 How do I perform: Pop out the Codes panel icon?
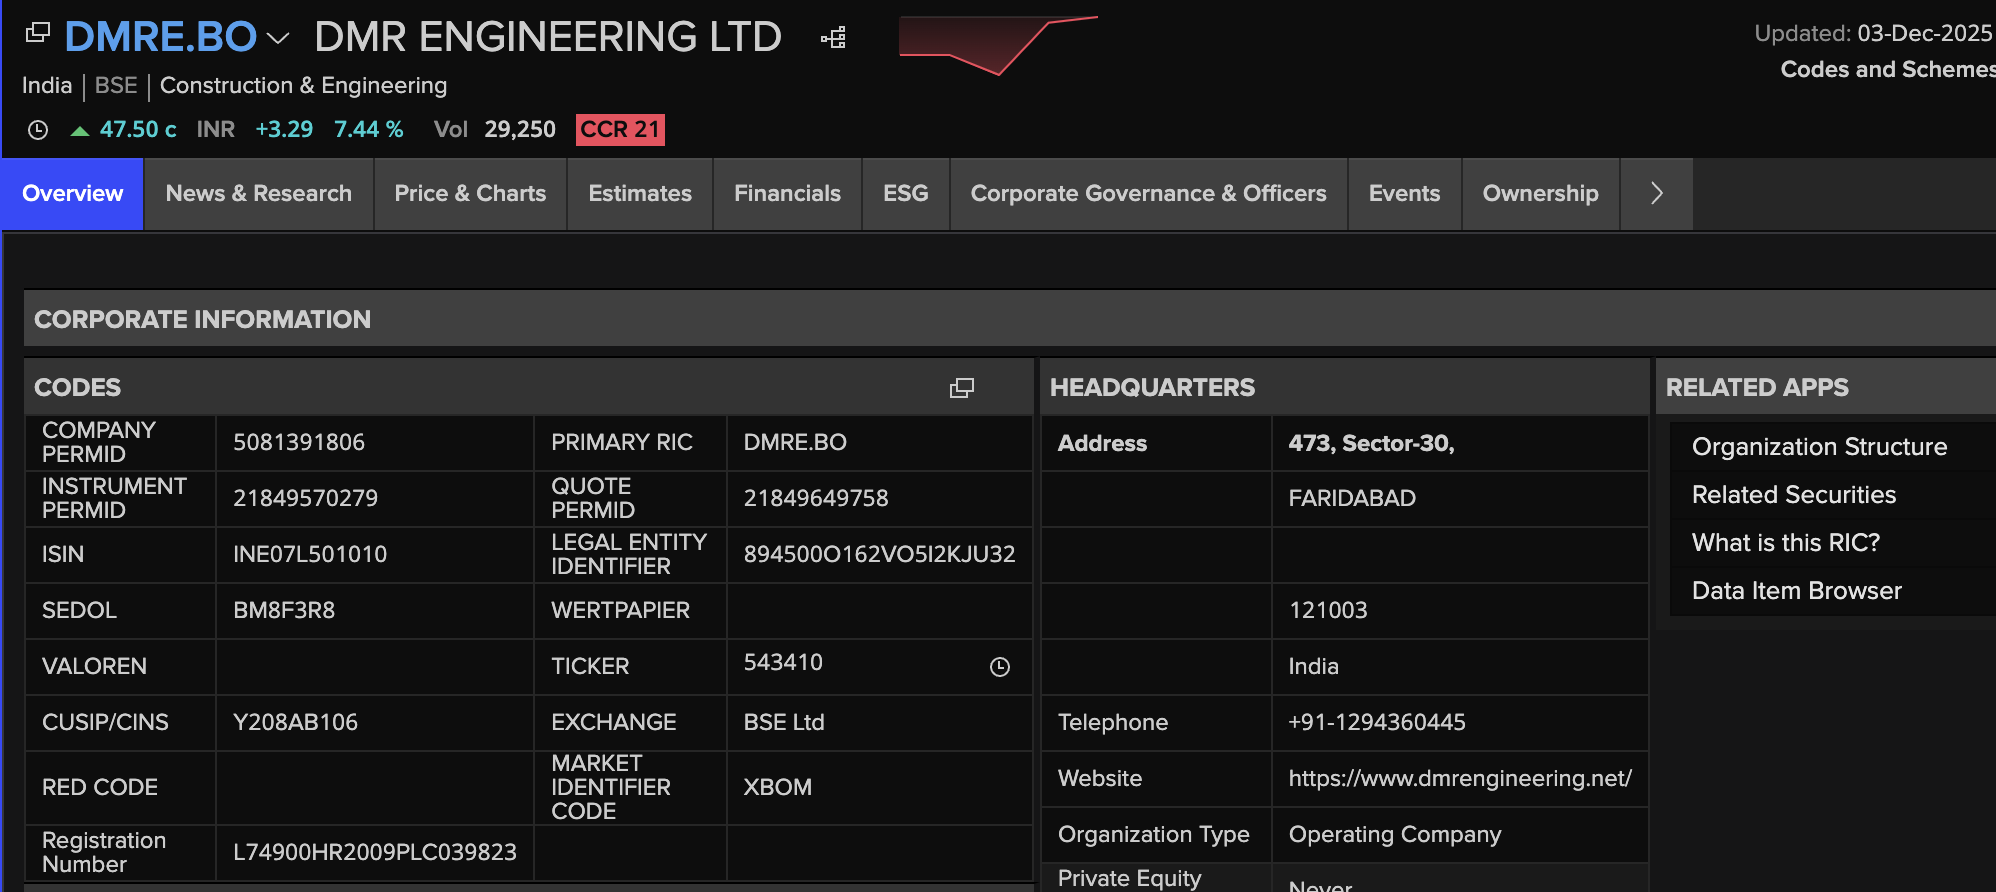[x=962, y=388]
